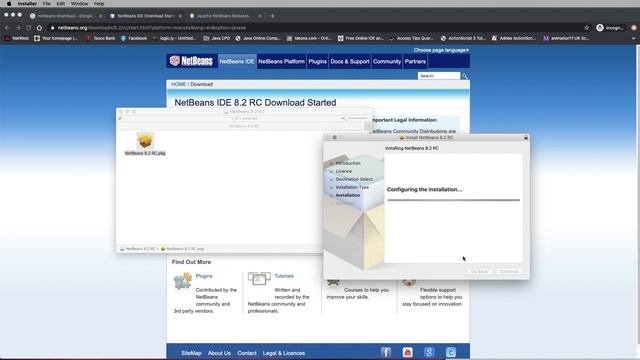640x360 pixels.
Task: Click the browser forward arrow
Action: (18, 28)
